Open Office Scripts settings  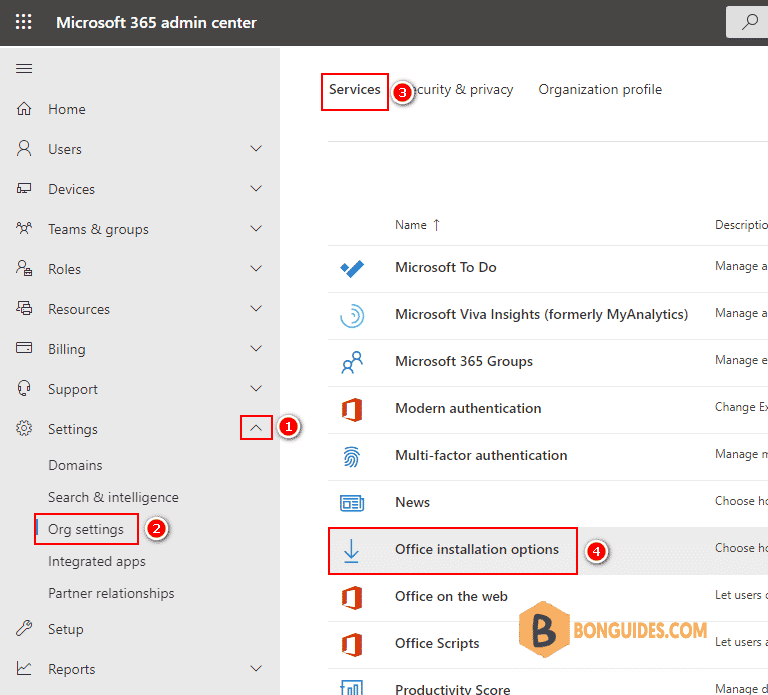pos(437,644)
